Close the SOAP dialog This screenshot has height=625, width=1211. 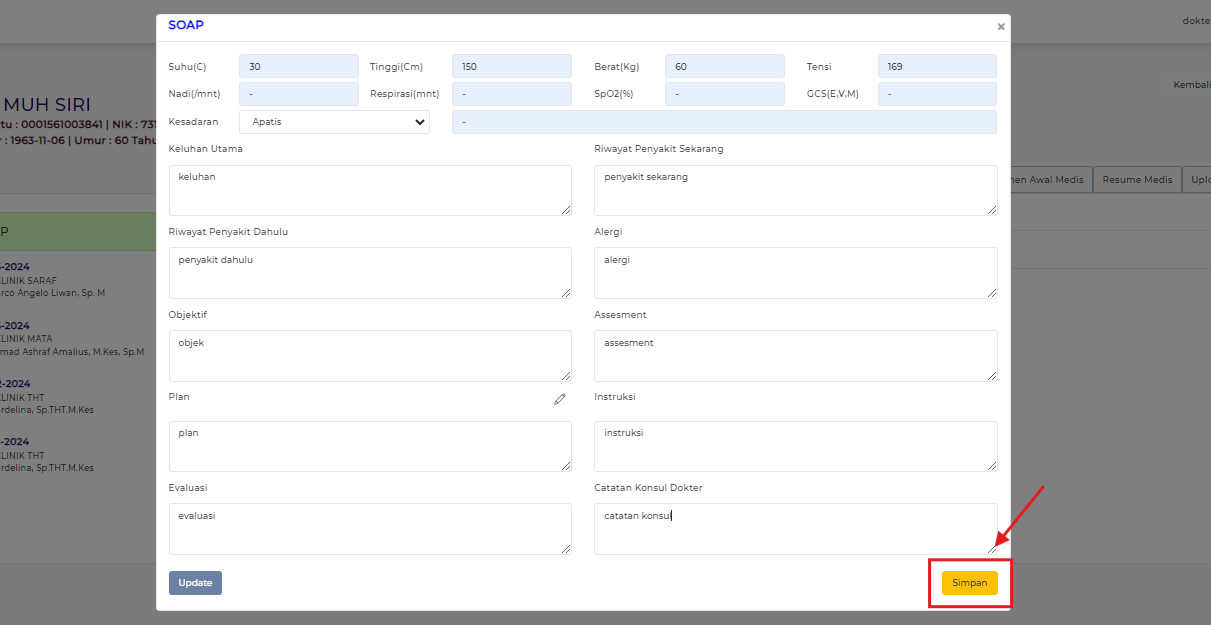1000,27
